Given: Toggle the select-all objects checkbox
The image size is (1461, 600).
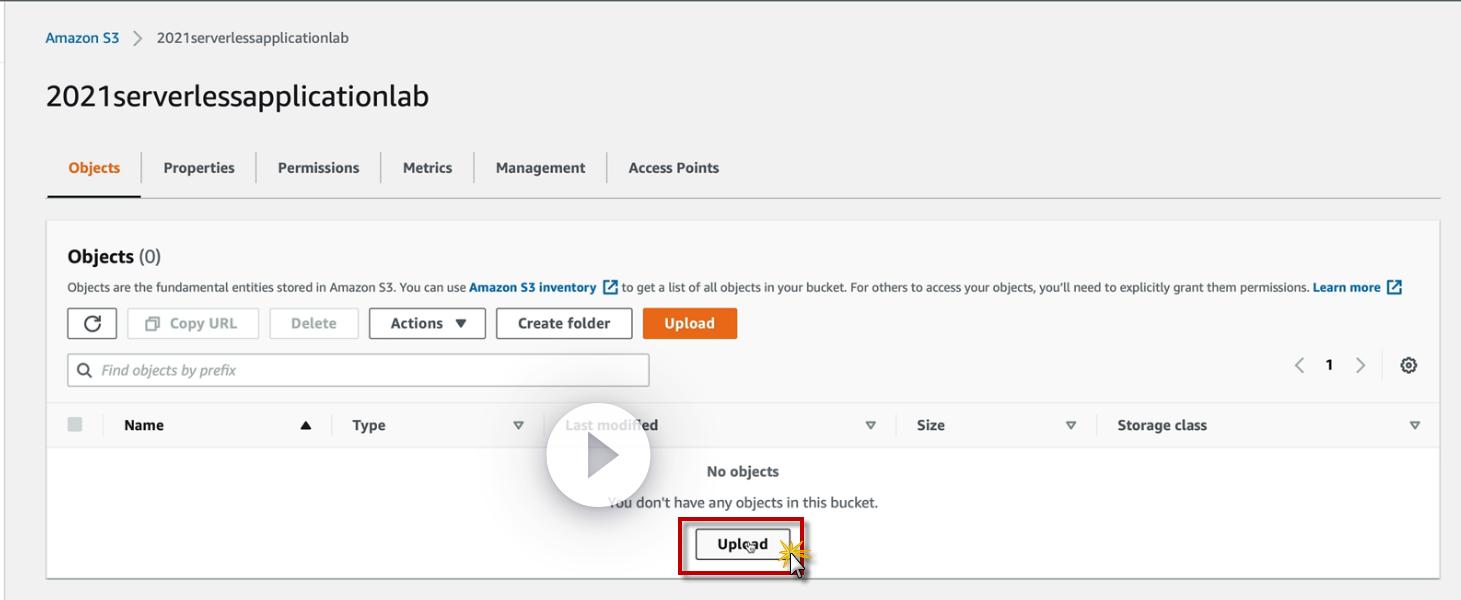Looking at the screenshot, I should (x=75, y=424).
